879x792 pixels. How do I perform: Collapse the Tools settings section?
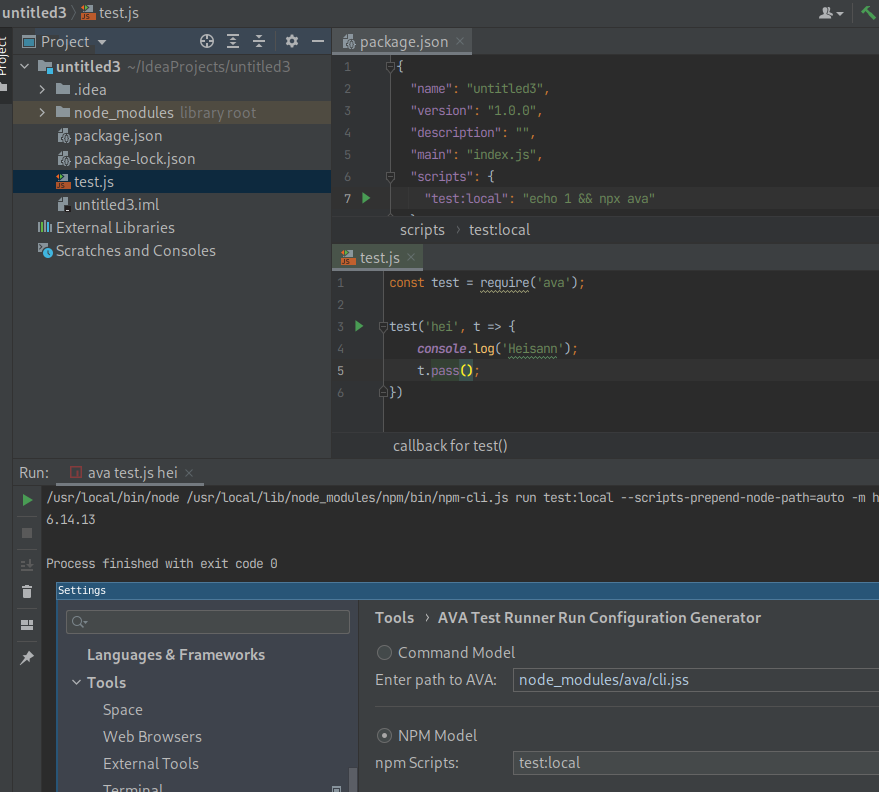(x=77, y=683)
